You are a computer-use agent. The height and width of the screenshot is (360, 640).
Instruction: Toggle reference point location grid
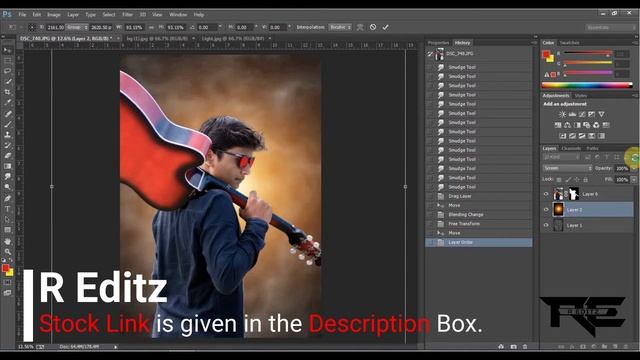(32, 27)
